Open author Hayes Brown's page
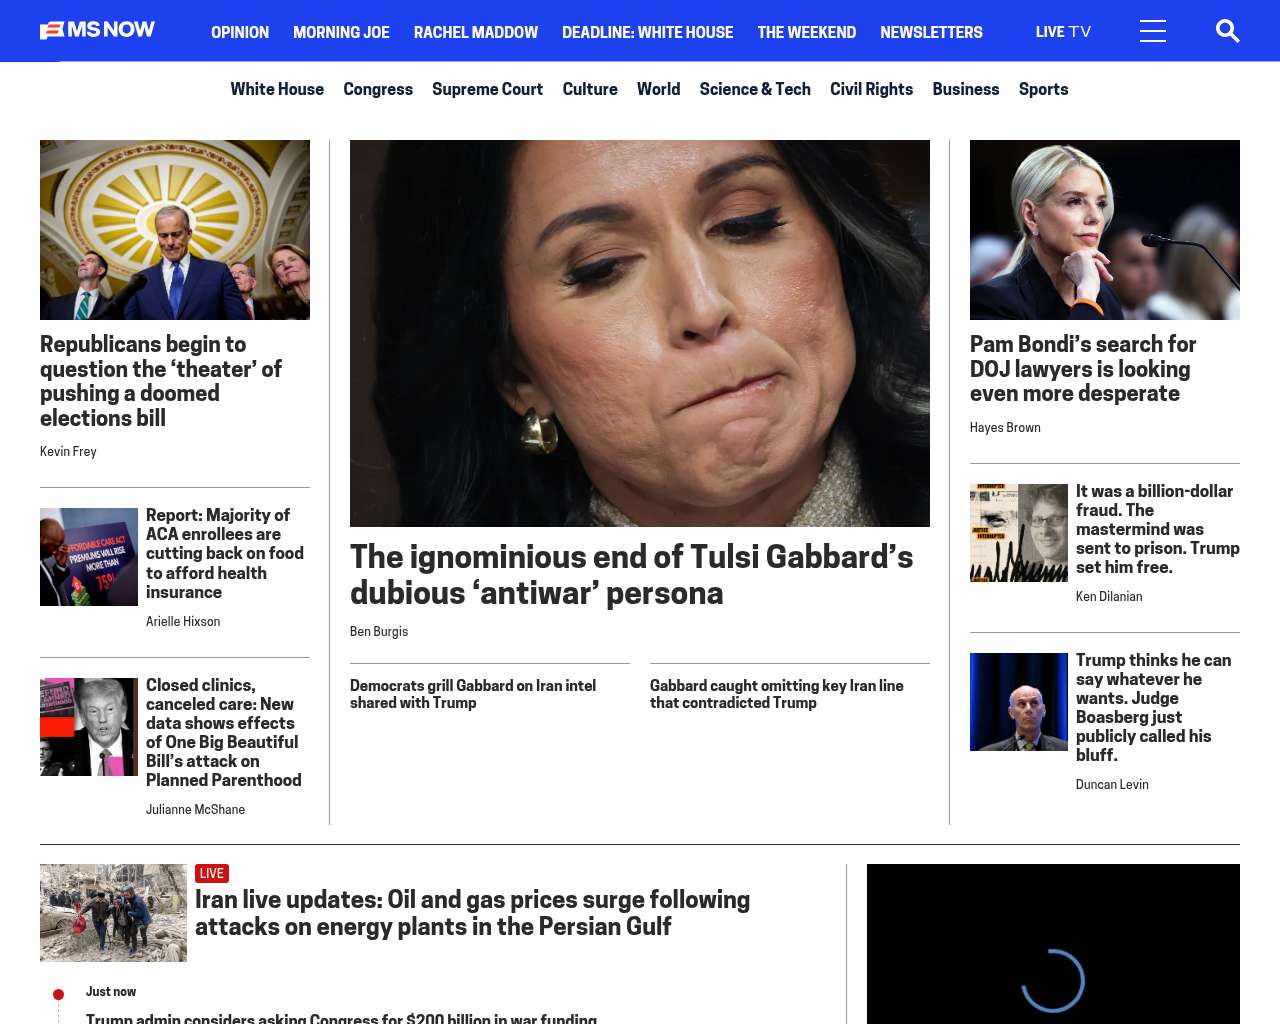Viewport: 1280px width, 1024px height. click(1005, 428)
